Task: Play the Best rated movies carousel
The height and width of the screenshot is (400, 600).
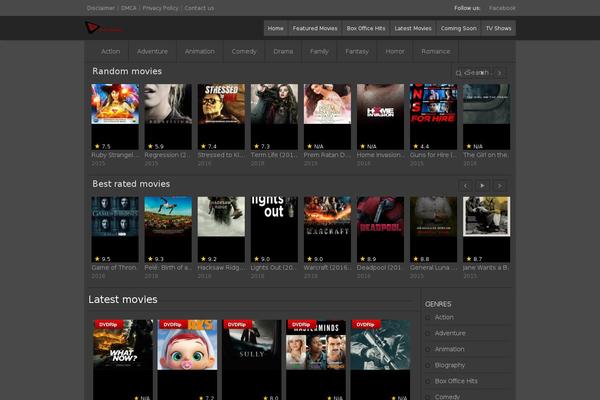Action: coord(483,186)
